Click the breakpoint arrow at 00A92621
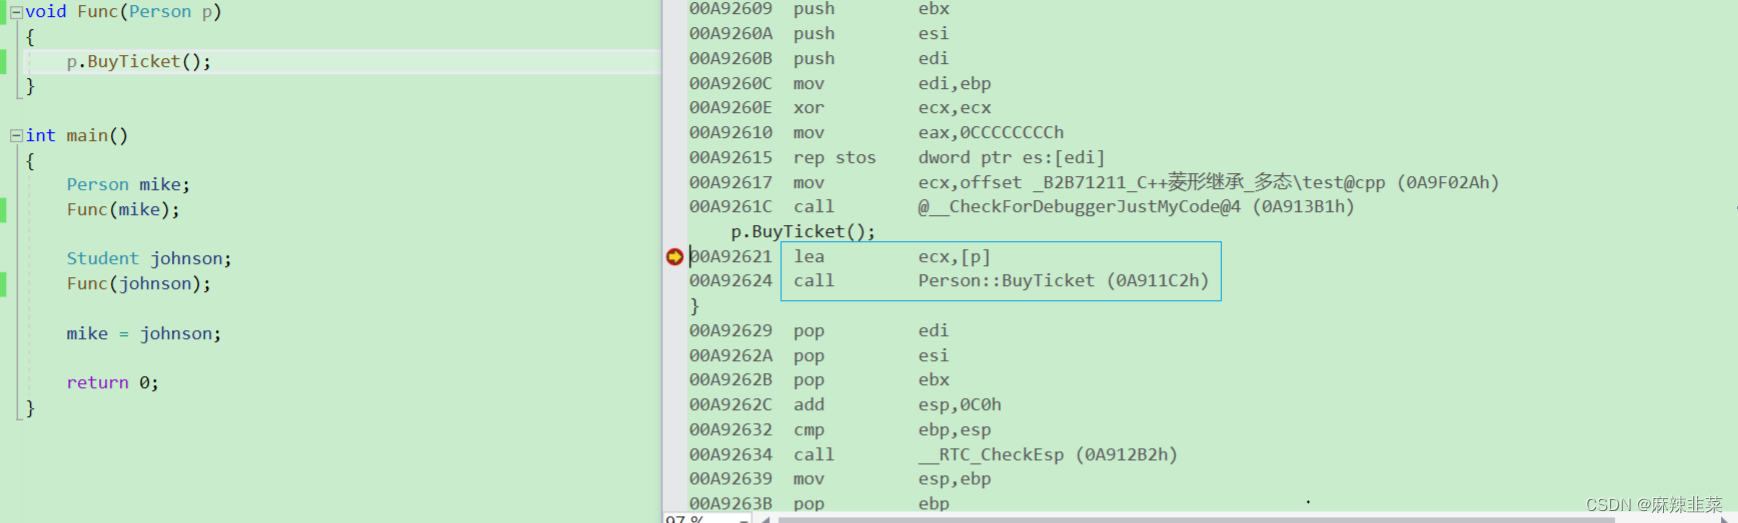This screenshot has width=1738, height=523. pos(674,257)
